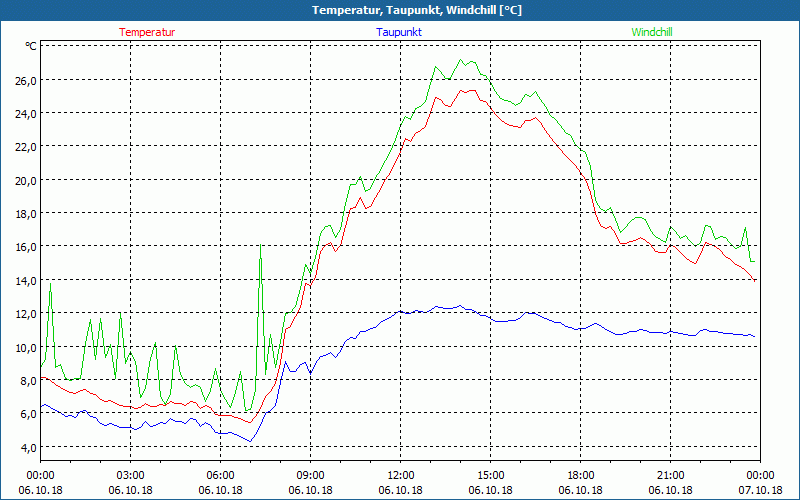Click the '24,0' y-axis value

click(x=26, y=114)
